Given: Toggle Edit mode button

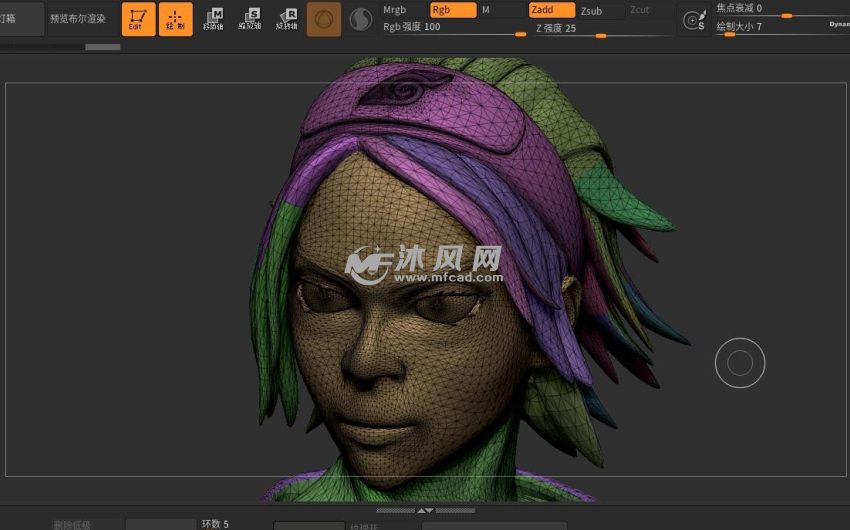Looking at the screenshot, I should (138, 19).
